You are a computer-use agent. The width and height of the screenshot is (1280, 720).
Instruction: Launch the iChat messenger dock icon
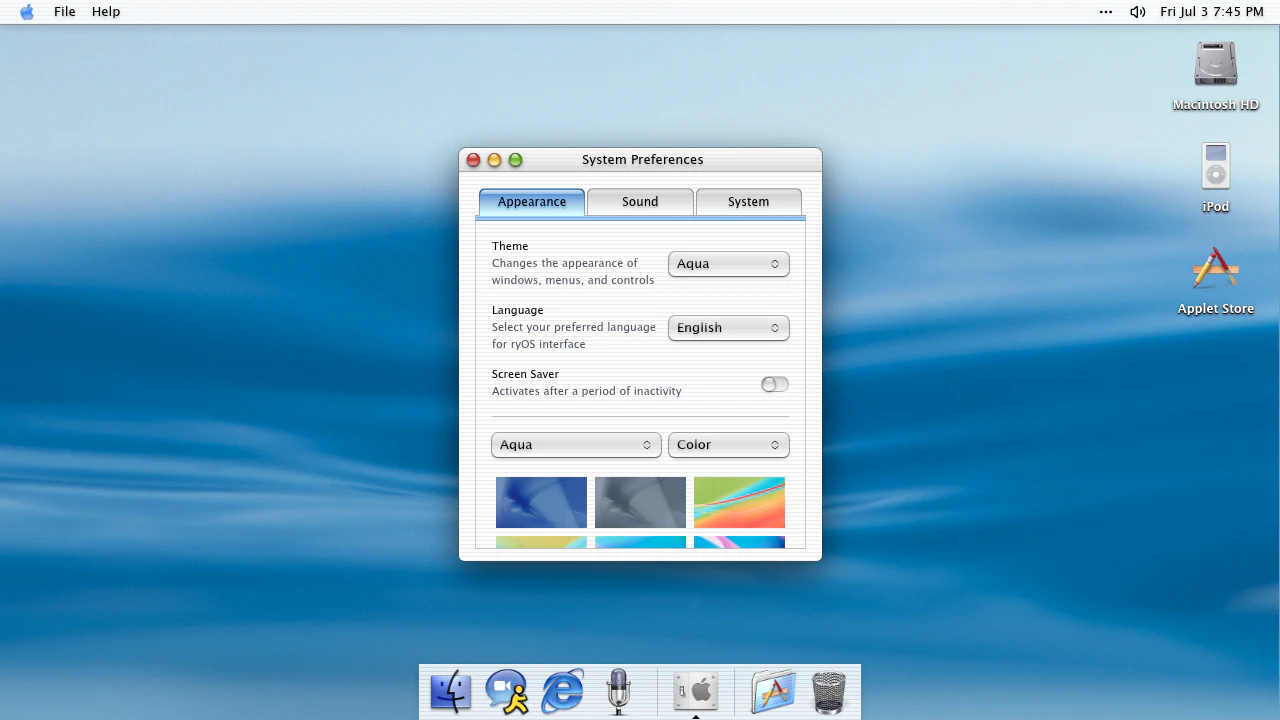coord(507,691)
